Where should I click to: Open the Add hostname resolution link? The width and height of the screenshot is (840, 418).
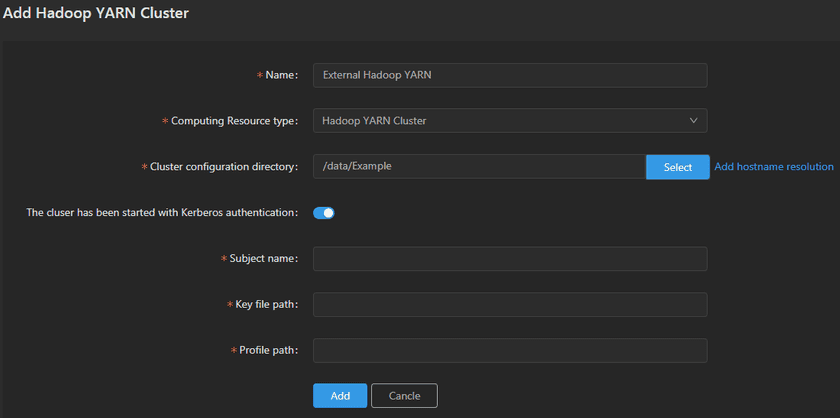click(x=773, y=167)
